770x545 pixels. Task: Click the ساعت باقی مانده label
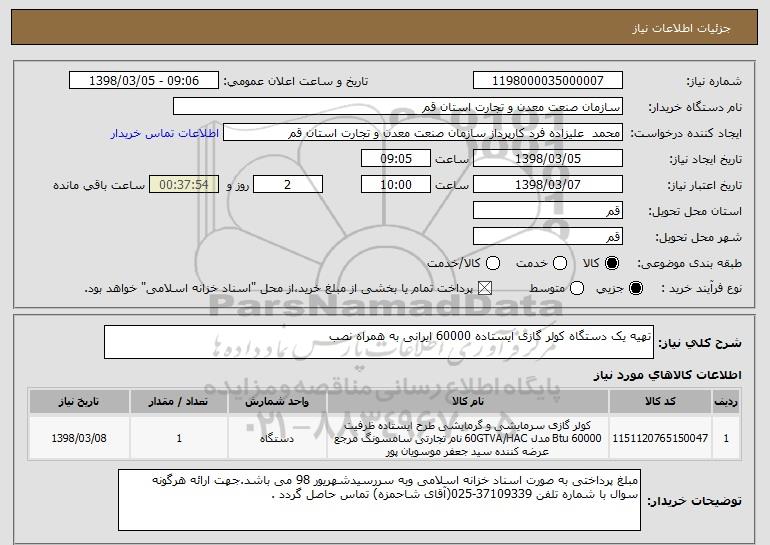point(99,185)
